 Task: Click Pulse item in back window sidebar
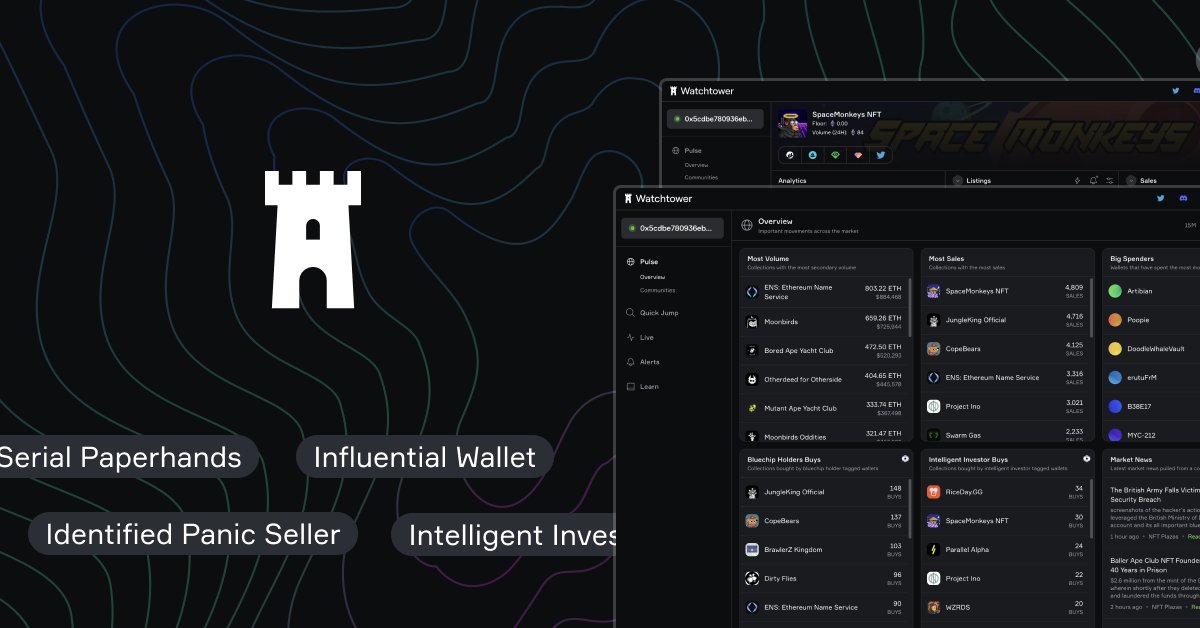click(687, 150)
